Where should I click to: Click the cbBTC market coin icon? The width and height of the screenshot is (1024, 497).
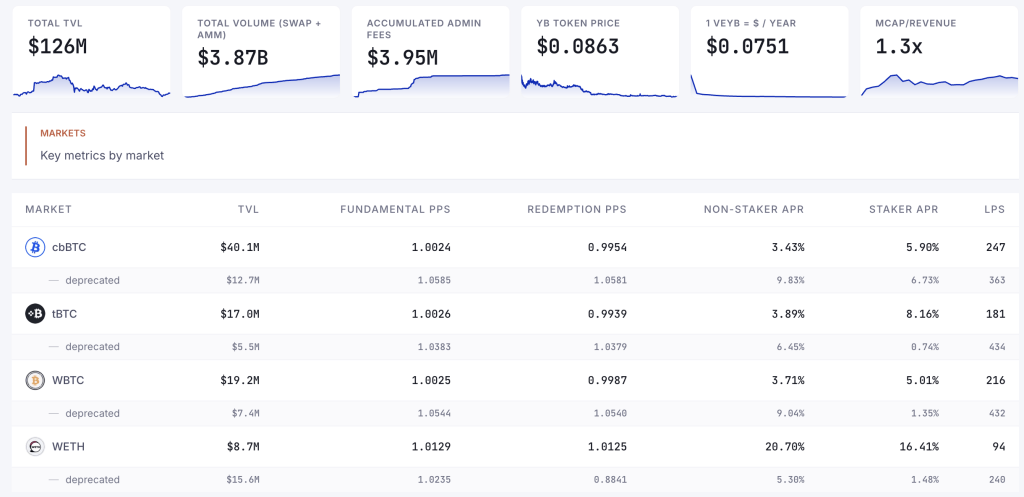[35, 248]
